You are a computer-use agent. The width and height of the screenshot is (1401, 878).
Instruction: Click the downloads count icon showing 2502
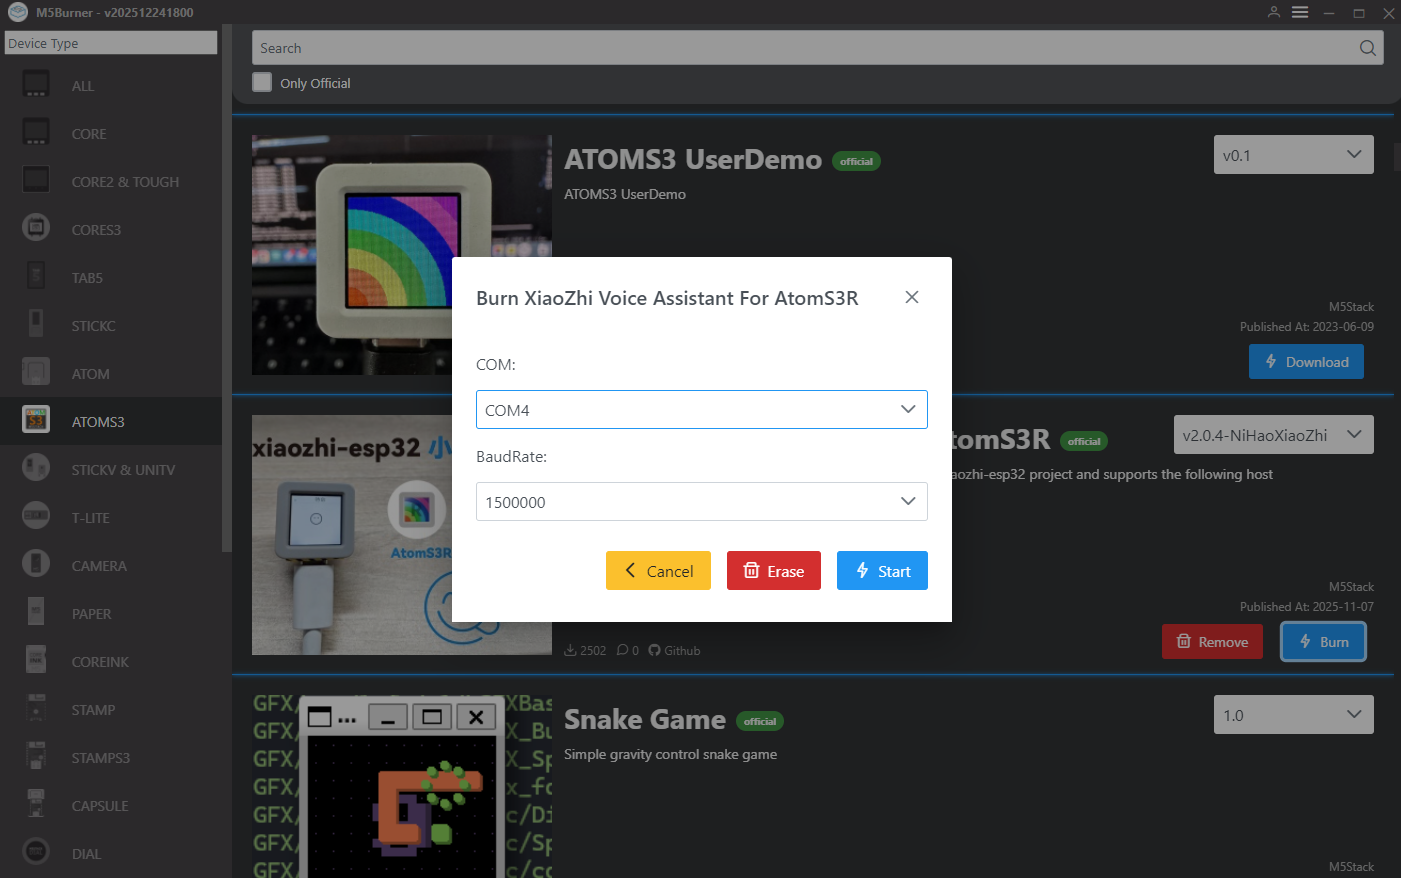[570, 650]
